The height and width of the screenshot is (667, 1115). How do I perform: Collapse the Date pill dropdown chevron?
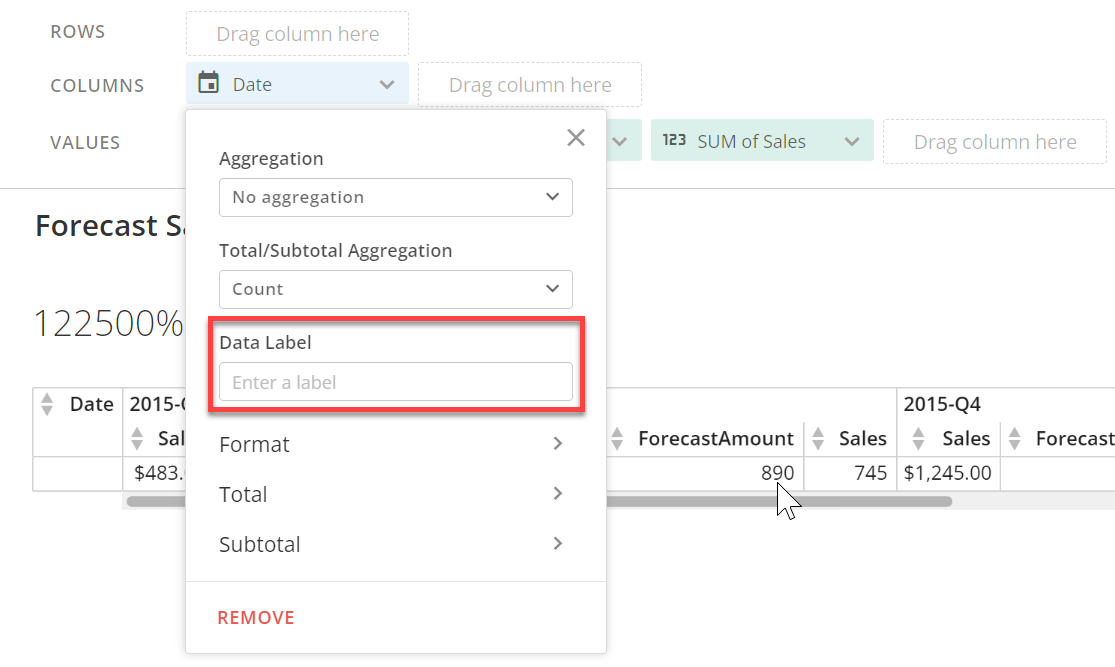(x=388, y=85)
